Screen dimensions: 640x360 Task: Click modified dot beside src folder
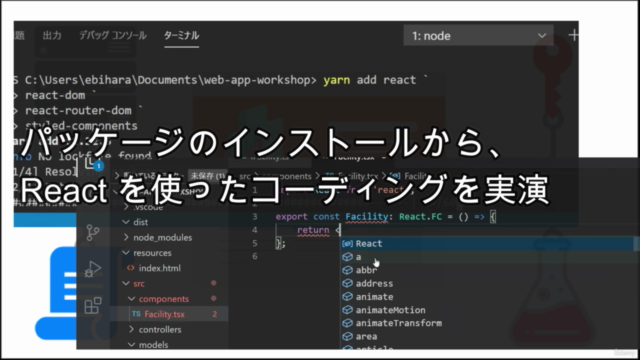[x=213, y=283]
